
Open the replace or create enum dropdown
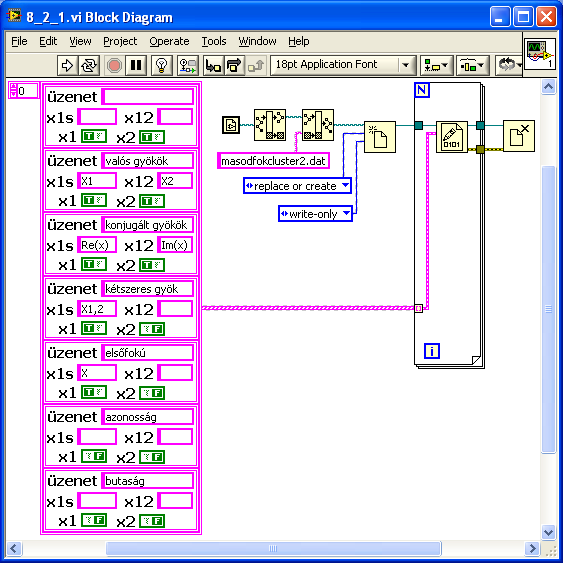click(x=297, y=186)
